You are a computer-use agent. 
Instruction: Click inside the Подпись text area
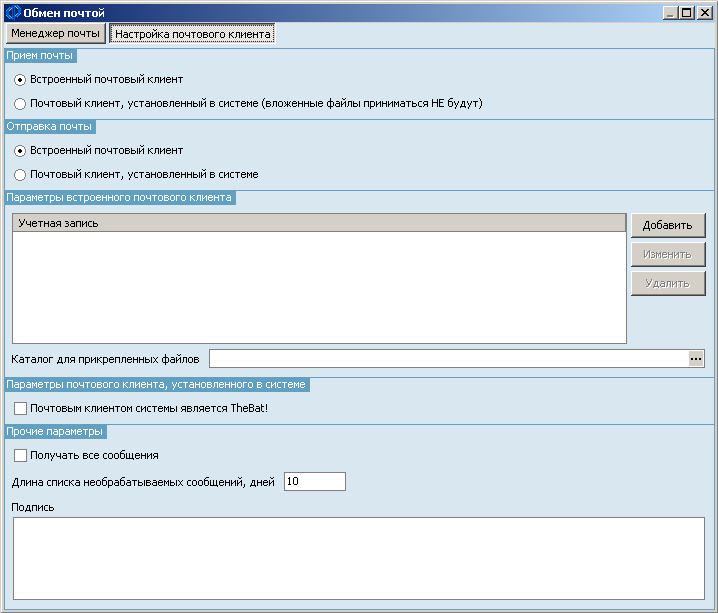pyautogui.click(x=359, y=559)
